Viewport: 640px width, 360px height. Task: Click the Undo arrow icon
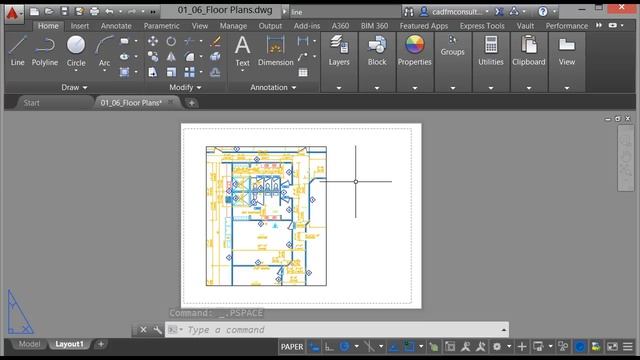[109, 11]
